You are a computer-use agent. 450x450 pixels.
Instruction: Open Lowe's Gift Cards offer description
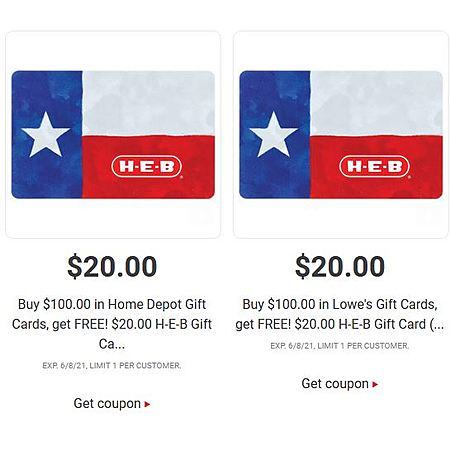pyautogui.click(x=340, y=314)
